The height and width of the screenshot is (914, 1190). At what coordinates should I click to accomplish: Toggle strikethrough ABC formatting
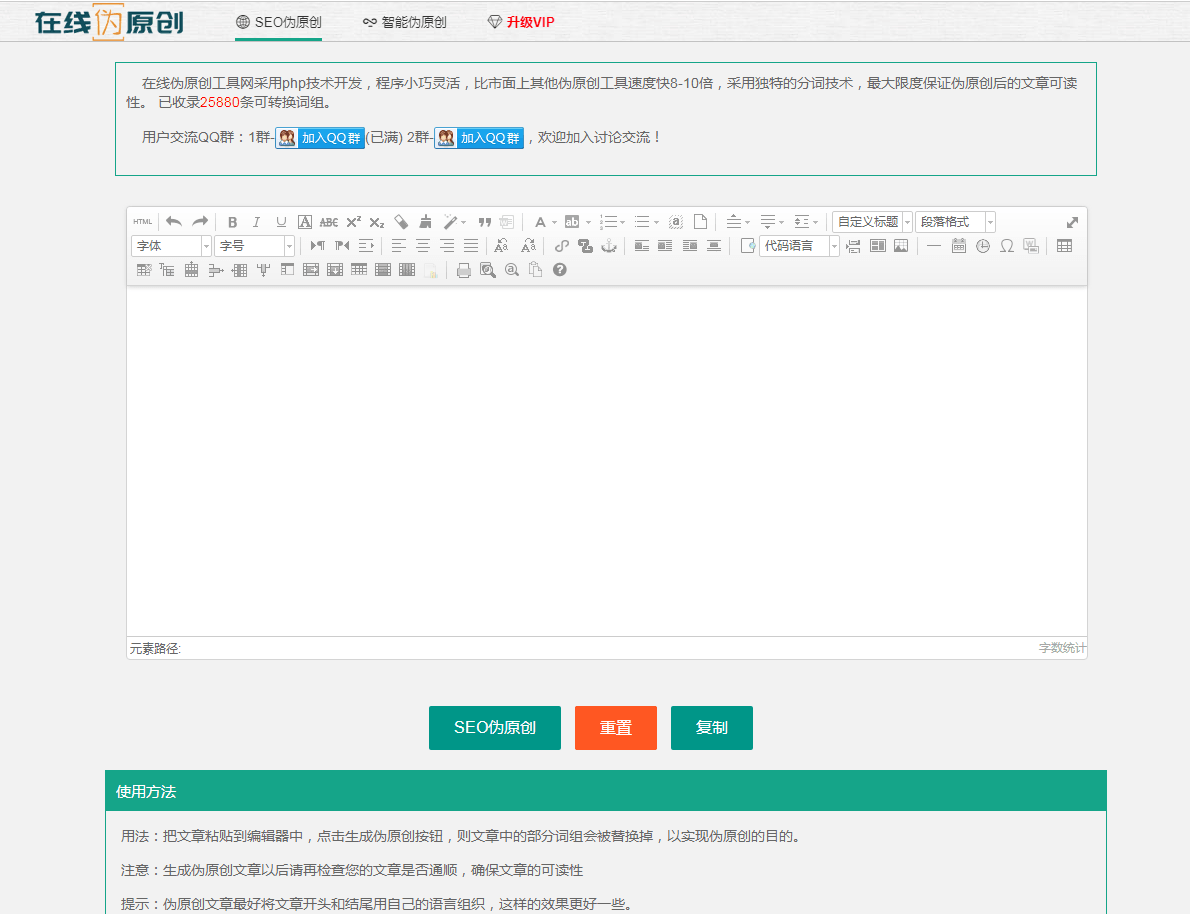329,222
